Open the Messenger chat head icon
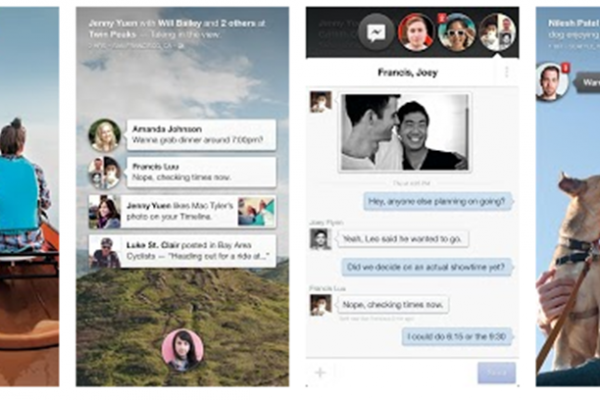600x400 pixels. point(376,33)
